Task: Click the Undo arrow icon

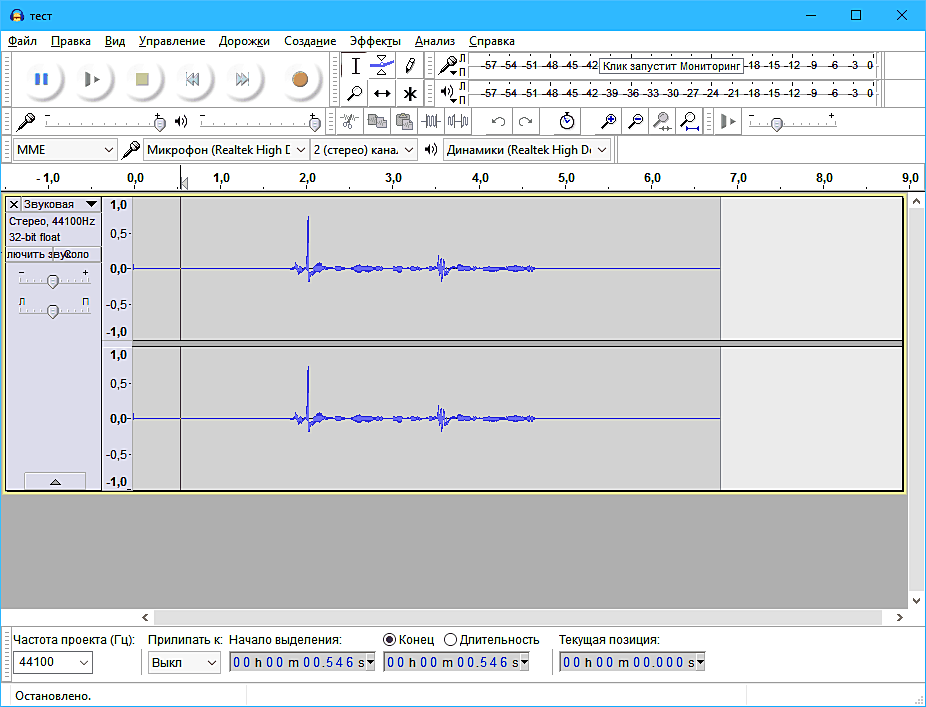Action: [498, 121]
